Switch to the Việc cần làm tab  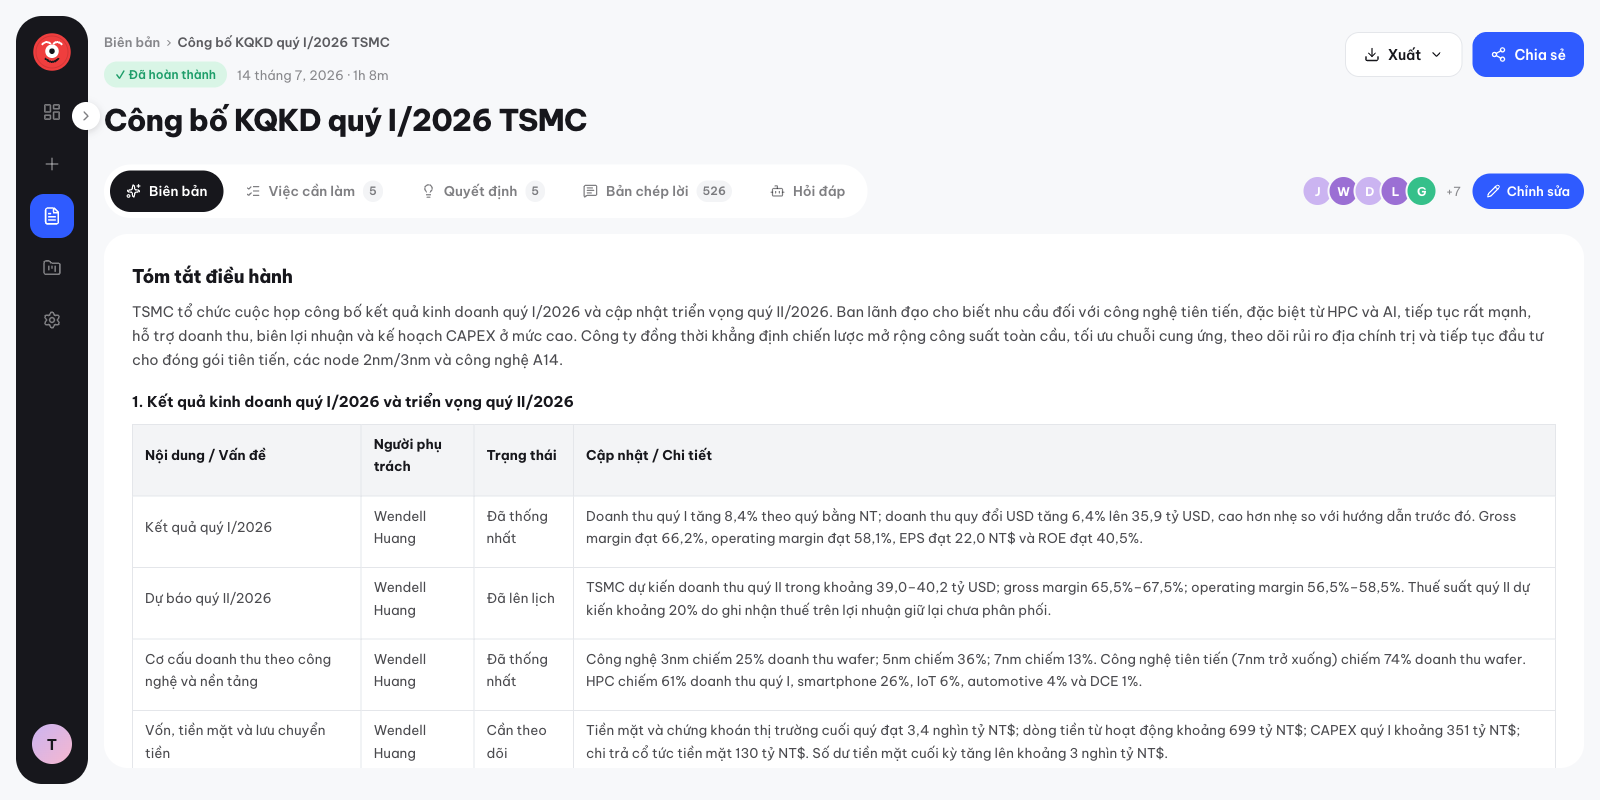(x=314, y=191)
